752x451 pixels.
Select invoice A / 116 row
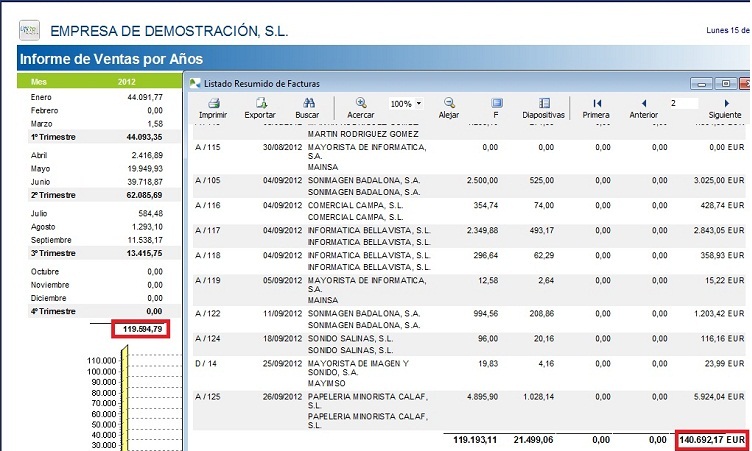[469, 211]
